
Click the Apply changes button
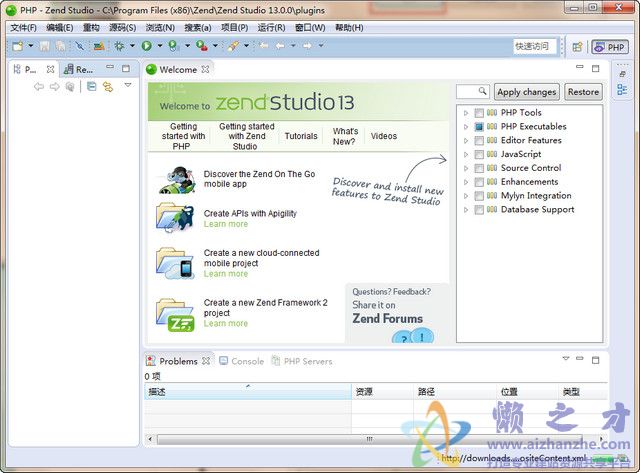527,92
